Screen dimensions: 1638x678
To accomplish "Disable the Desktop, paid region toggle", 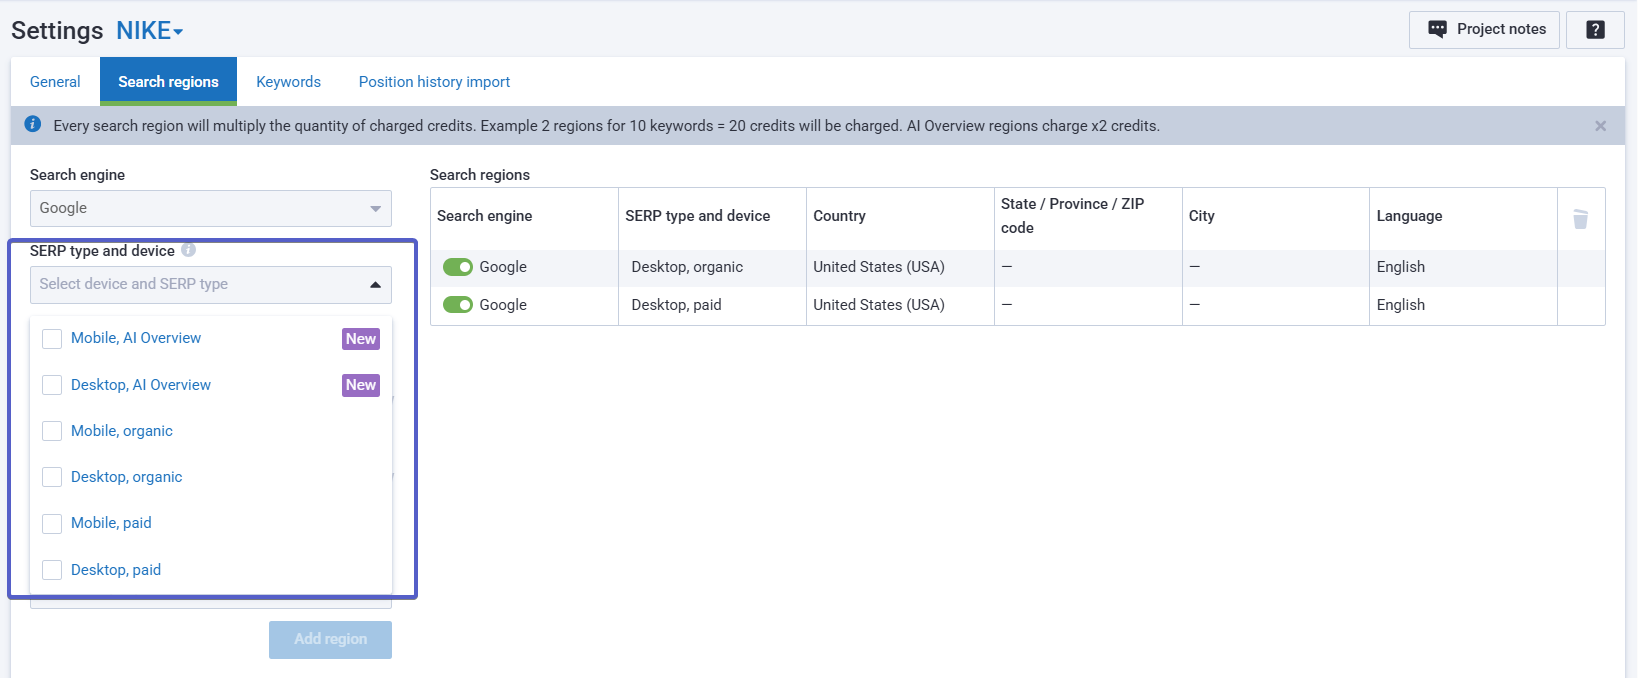I will [x=458, y=305].
